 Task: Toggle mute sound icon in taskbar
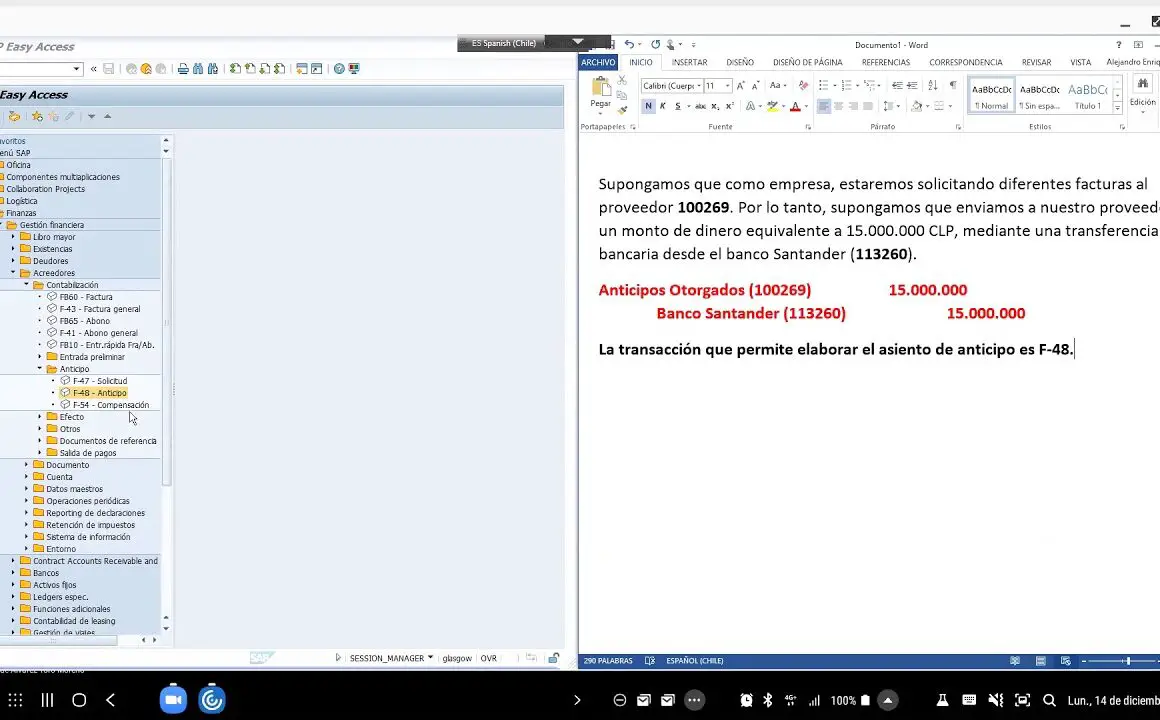(x=996, y=700)
